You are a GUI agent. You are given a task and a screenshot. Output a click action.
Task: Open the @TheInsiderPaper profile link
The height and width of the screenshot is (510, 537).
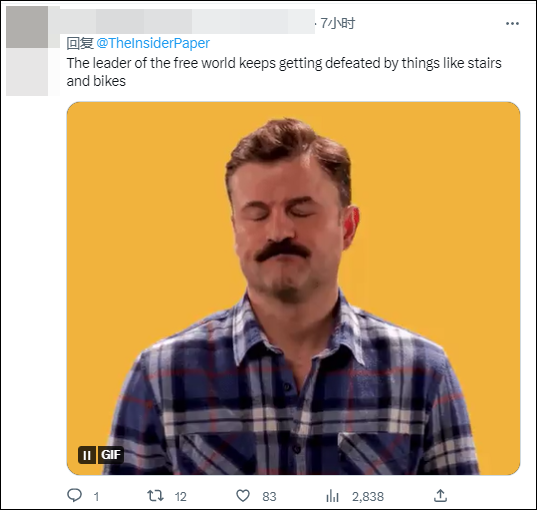tap(153, 43)
